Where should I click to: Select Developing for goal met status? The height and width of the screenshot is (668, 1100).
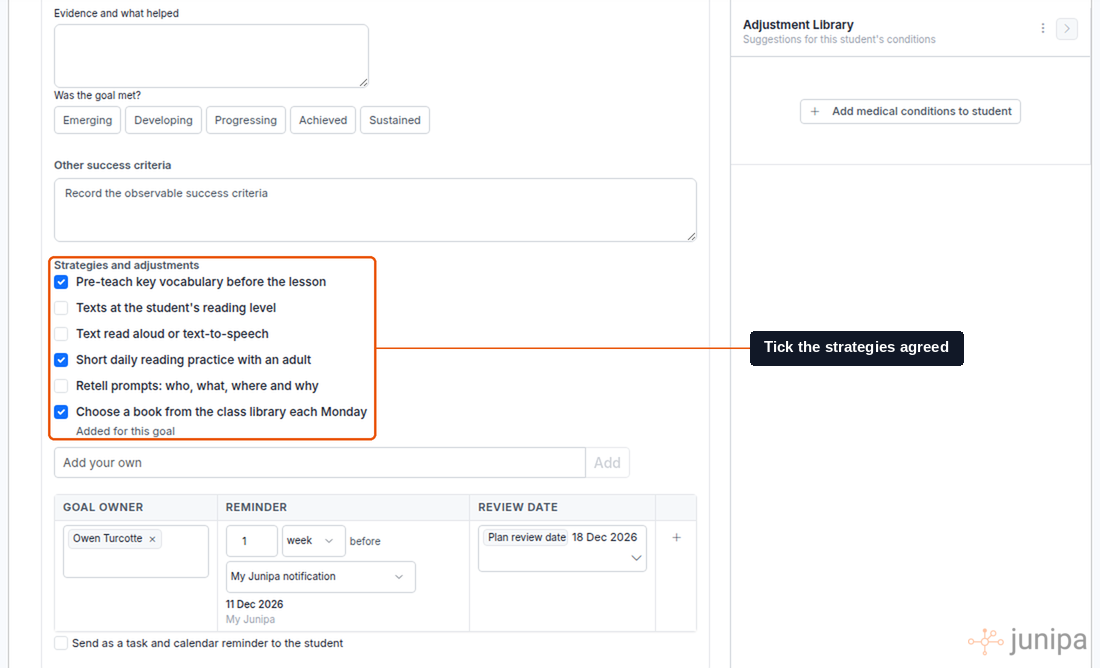tap(163, 120)
